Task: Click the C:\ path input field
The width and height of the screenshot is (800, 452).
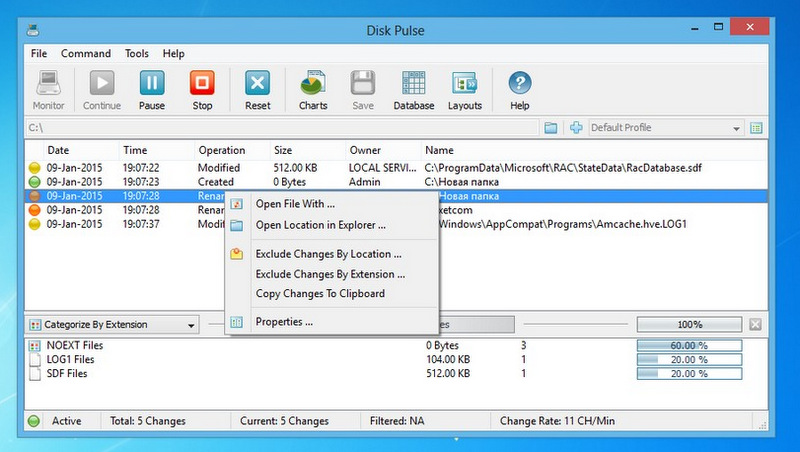Action: [x=282, y=128]
